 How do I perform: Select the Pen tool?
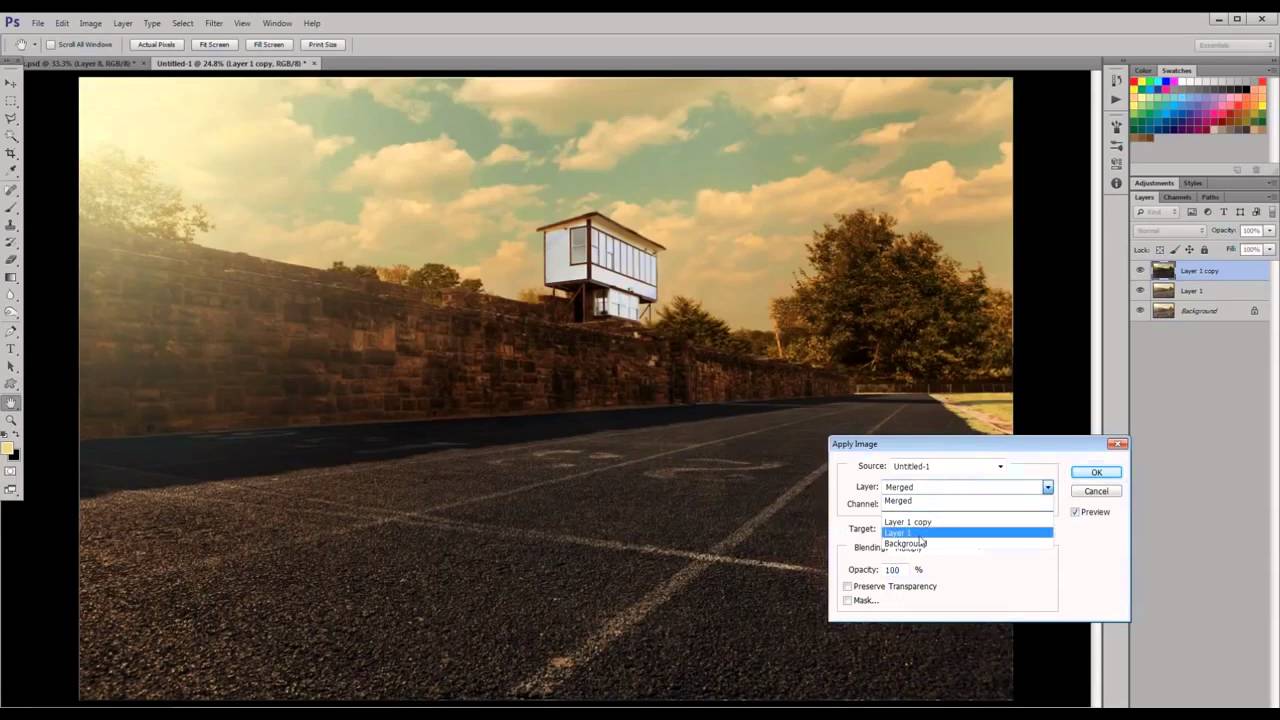tap(11, 331)
